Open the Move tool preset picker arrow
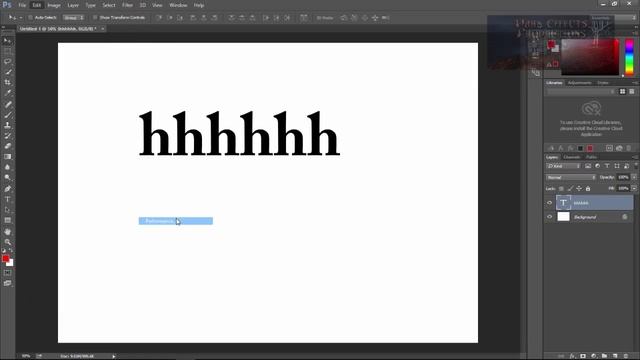640x360 pixels. coord(20,18)
